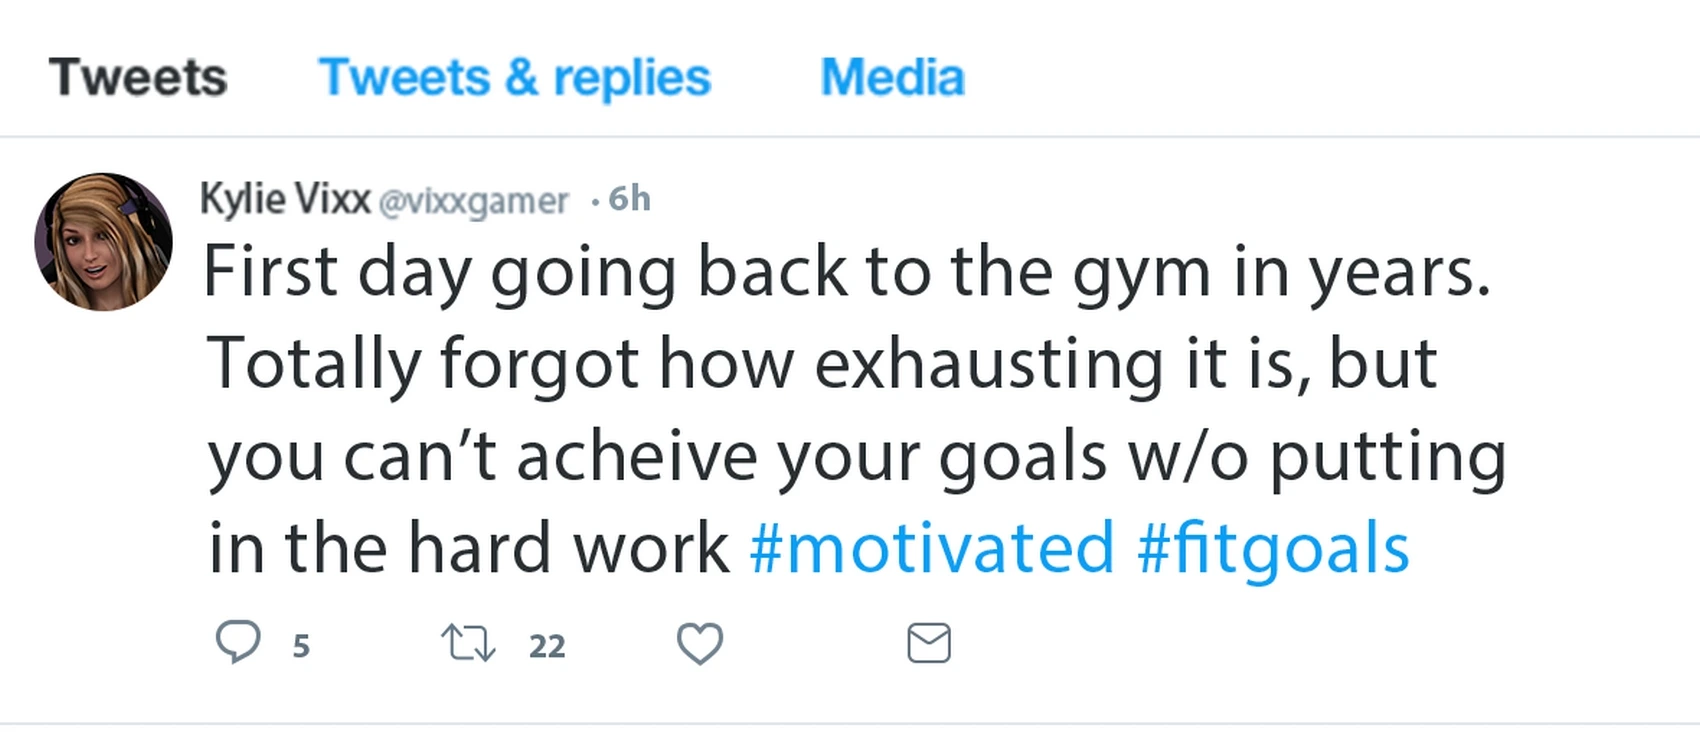
Task: Click the retweet count number 22
Action: coord(547,647)
